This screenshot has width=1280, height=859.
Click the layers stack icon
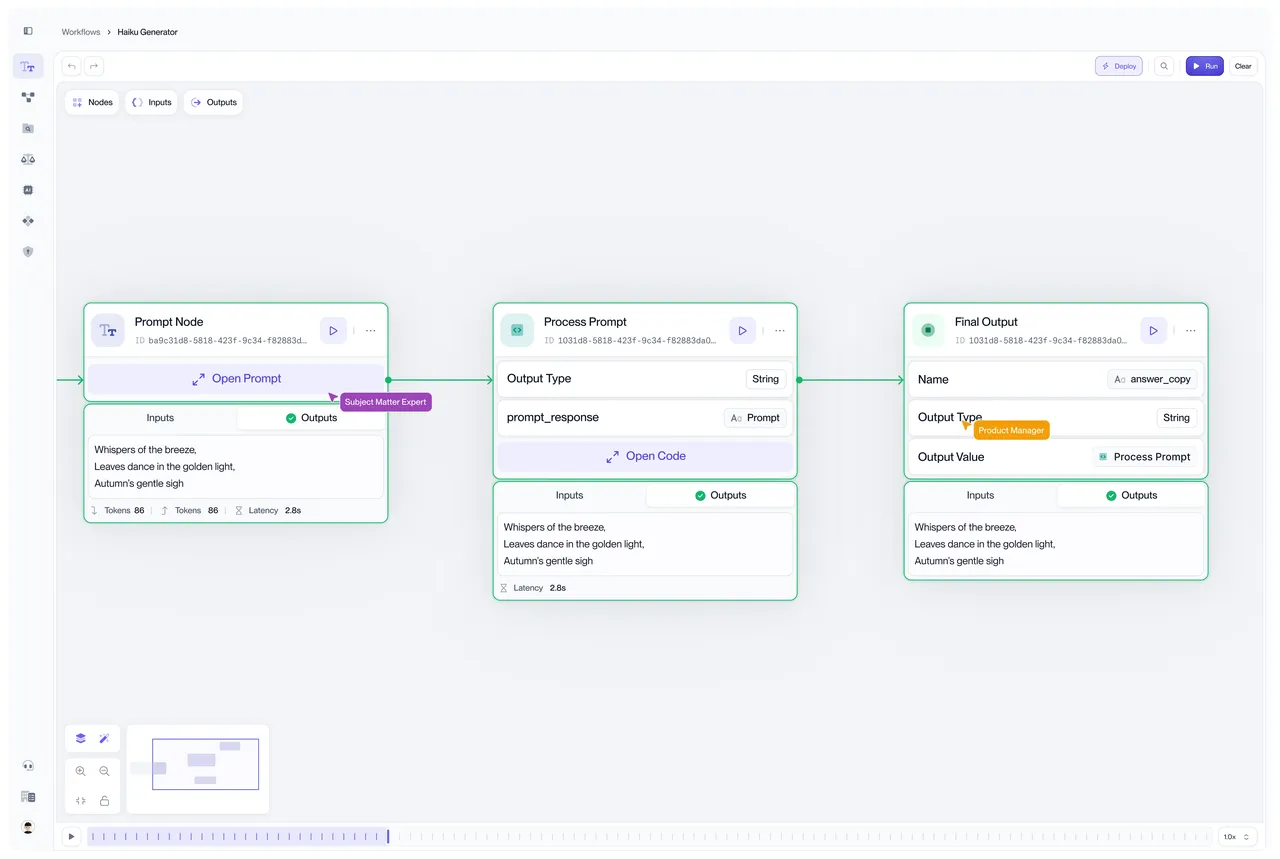[x=81, y=739]
